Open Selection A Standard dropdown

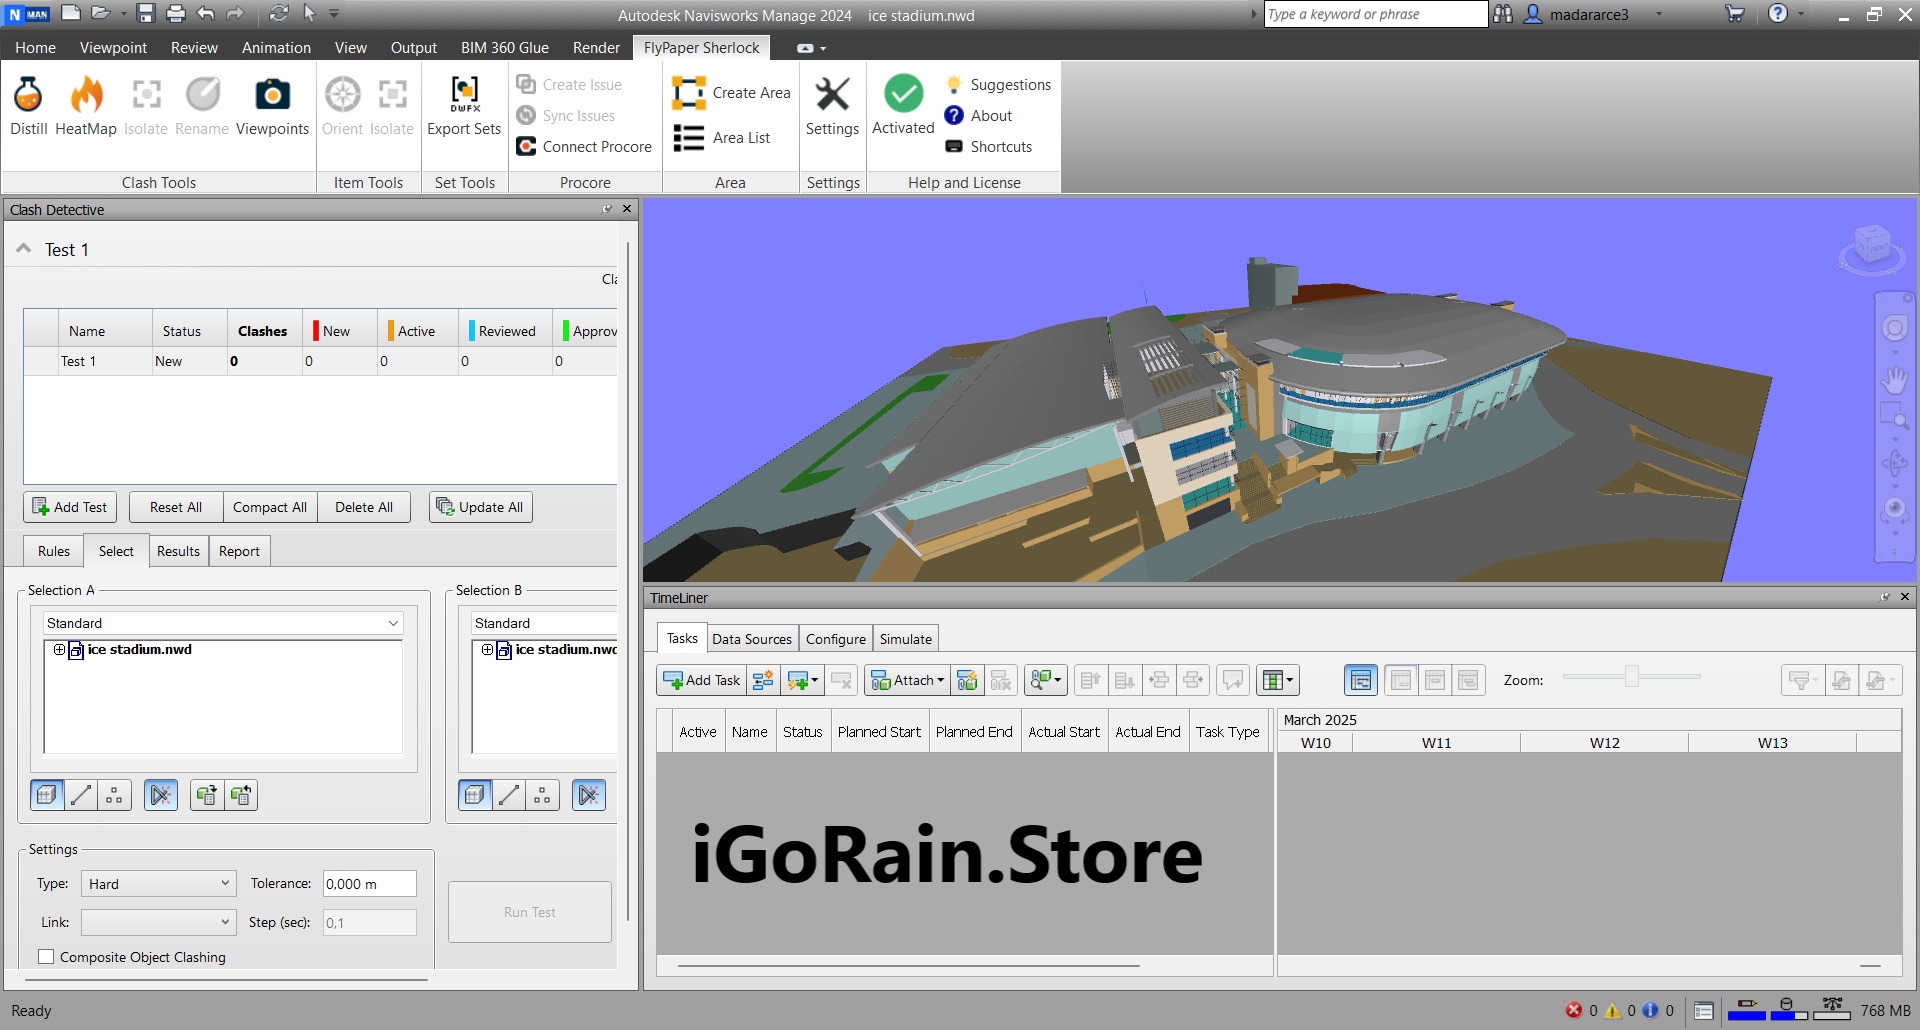click(x=223, y=623)
